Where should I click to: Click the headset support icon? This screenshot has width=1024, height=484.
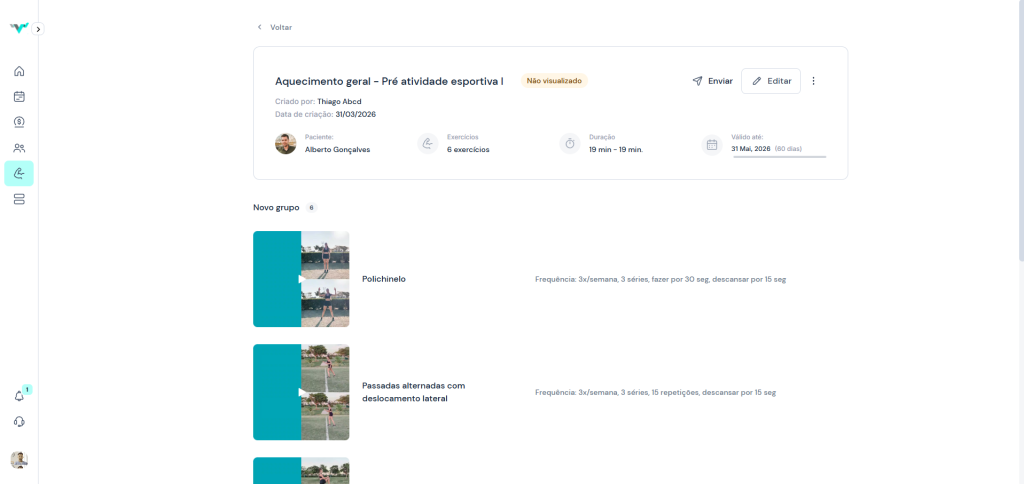pos(19,422)
